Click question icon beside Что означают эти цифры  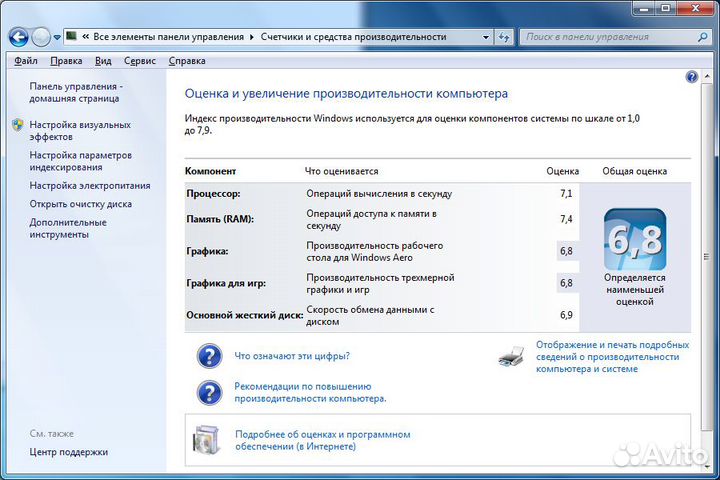tap(209, 356)
